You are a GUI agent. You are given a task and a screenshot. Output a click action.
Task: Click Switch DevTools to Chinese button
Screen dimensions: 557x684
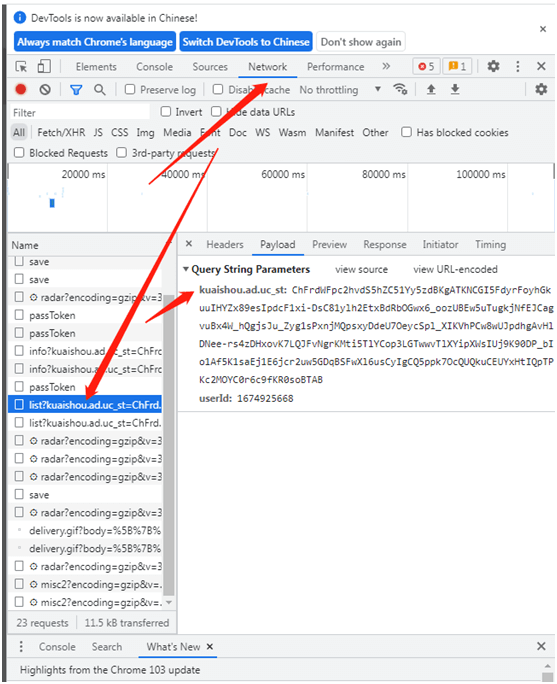click(x=246, y=42)
